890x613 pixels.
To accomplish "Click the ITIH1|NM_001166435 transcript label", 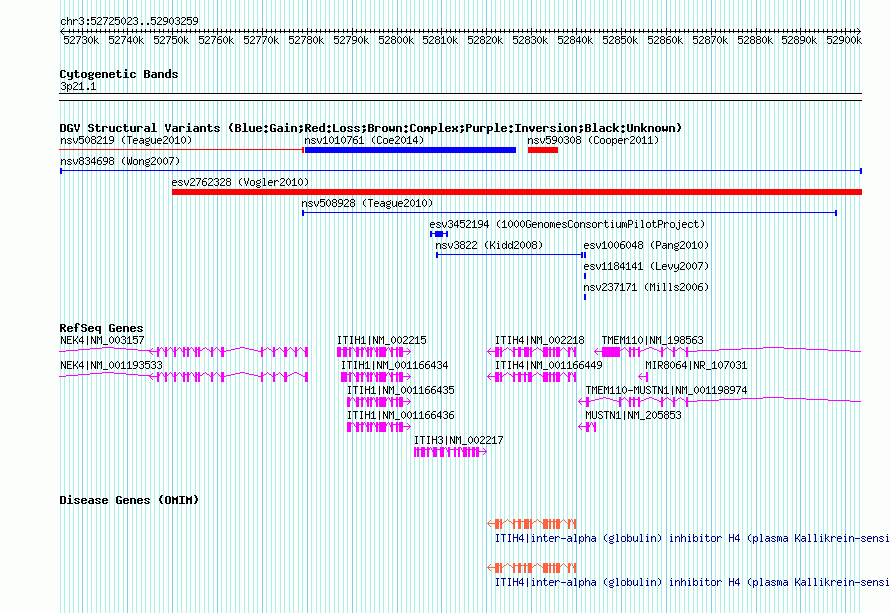I will coord(401,390).
